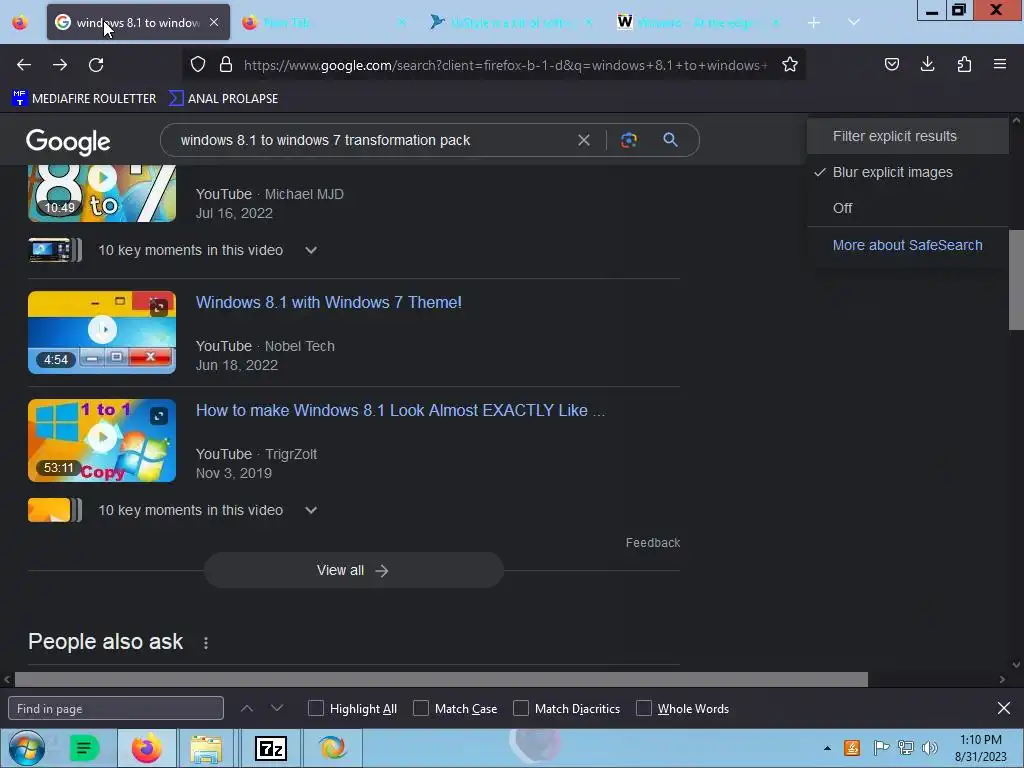This screenshot has height=768, width=1024.
Task: Open Action Center flag in tray
Action: (881, 748)
